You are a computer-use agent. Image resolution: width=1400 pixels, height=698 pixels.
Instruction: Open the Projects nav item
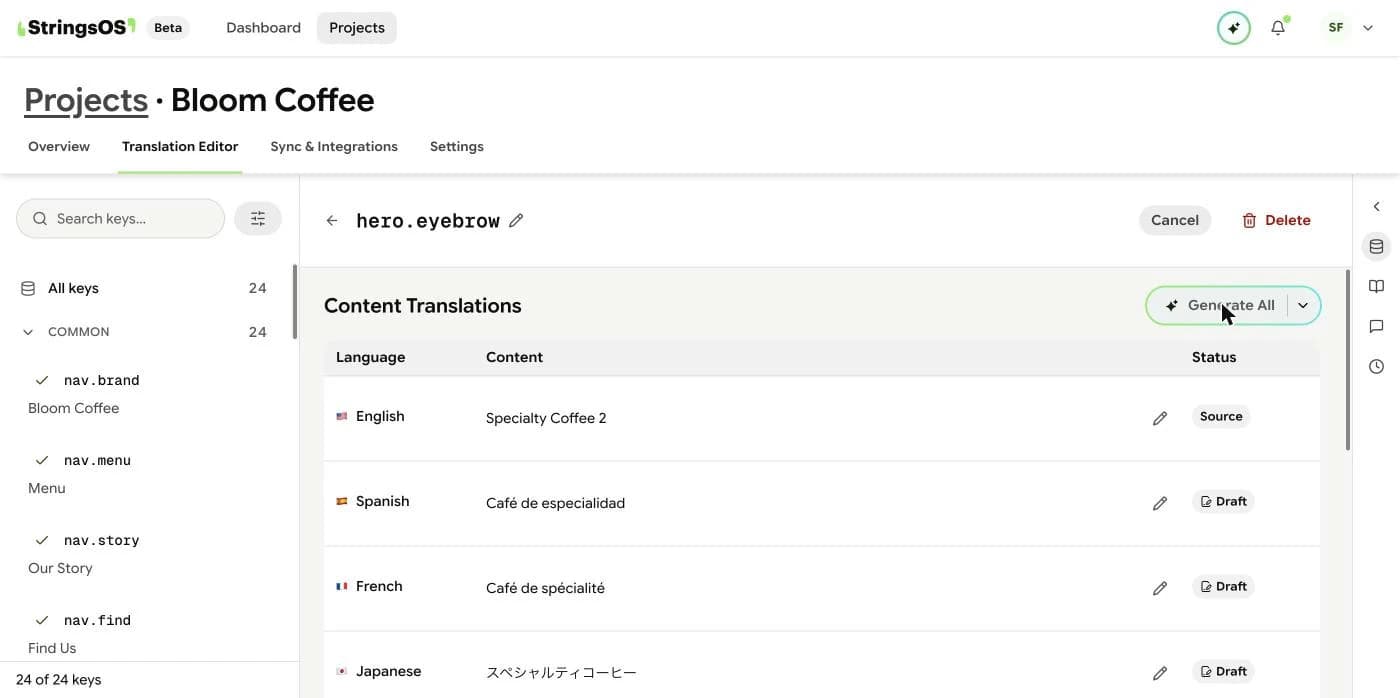[x=357, y=28]
